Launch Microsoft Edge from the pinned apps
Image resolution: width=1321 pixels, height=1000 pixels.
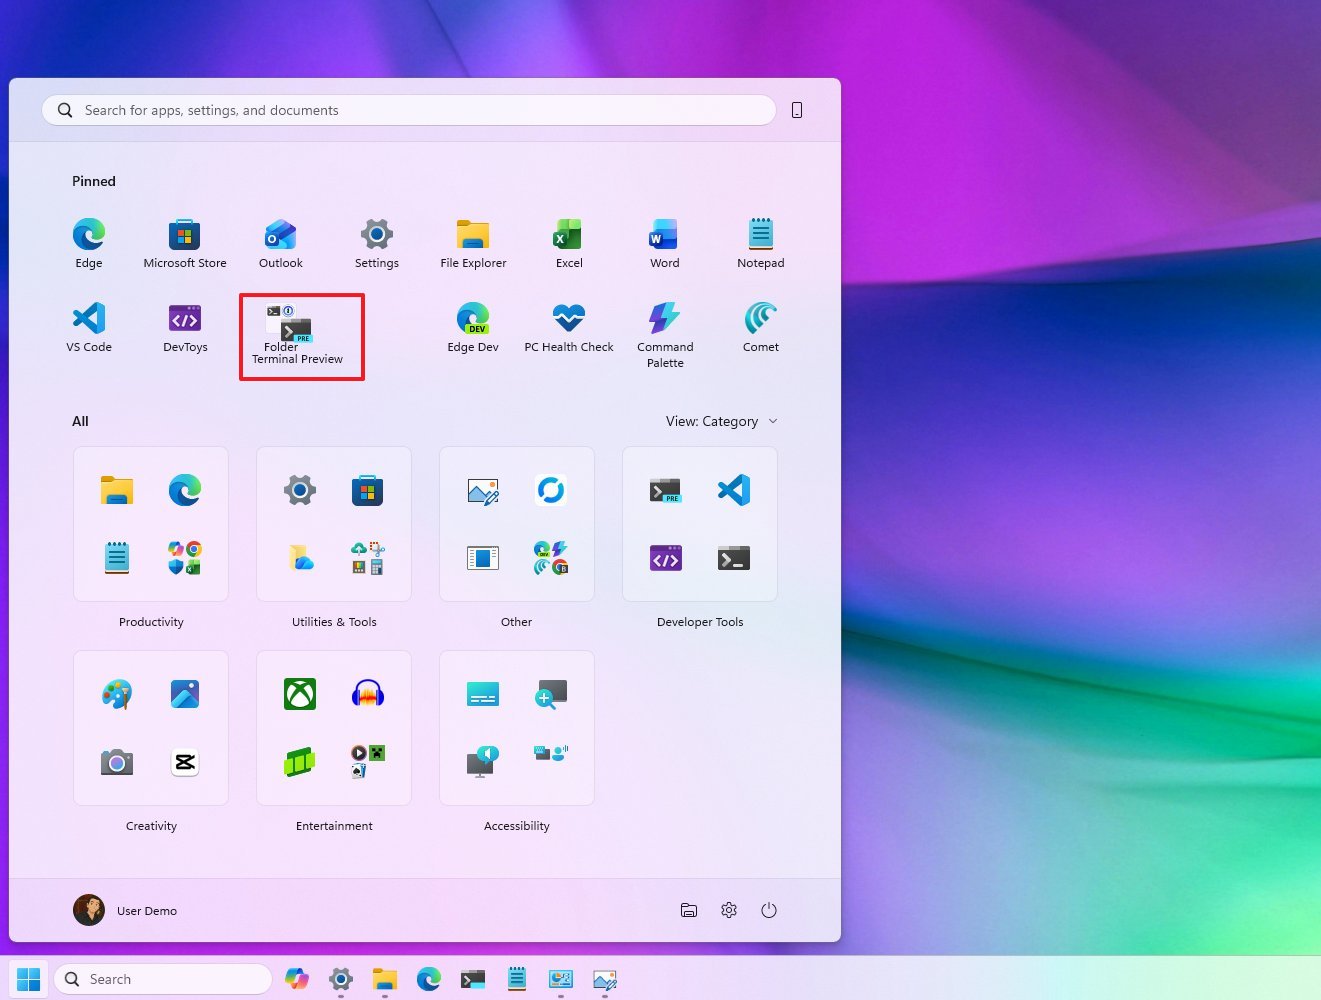(88, 240)
